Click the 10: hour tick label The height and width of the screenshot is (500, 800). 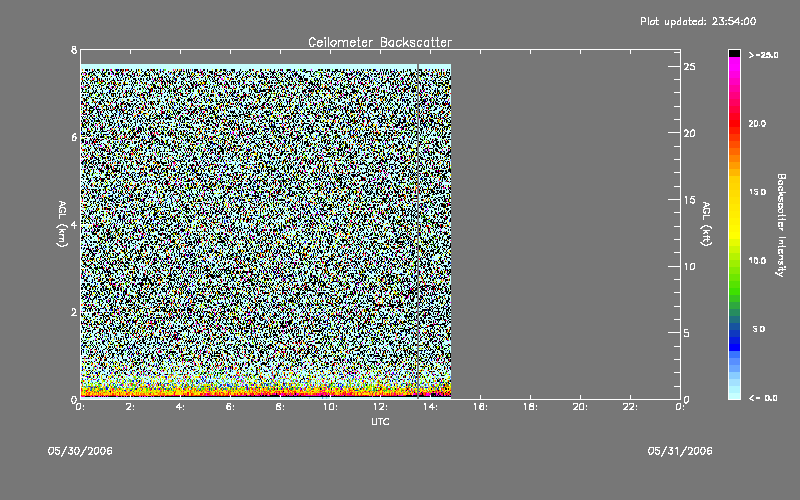coord(330,407)
